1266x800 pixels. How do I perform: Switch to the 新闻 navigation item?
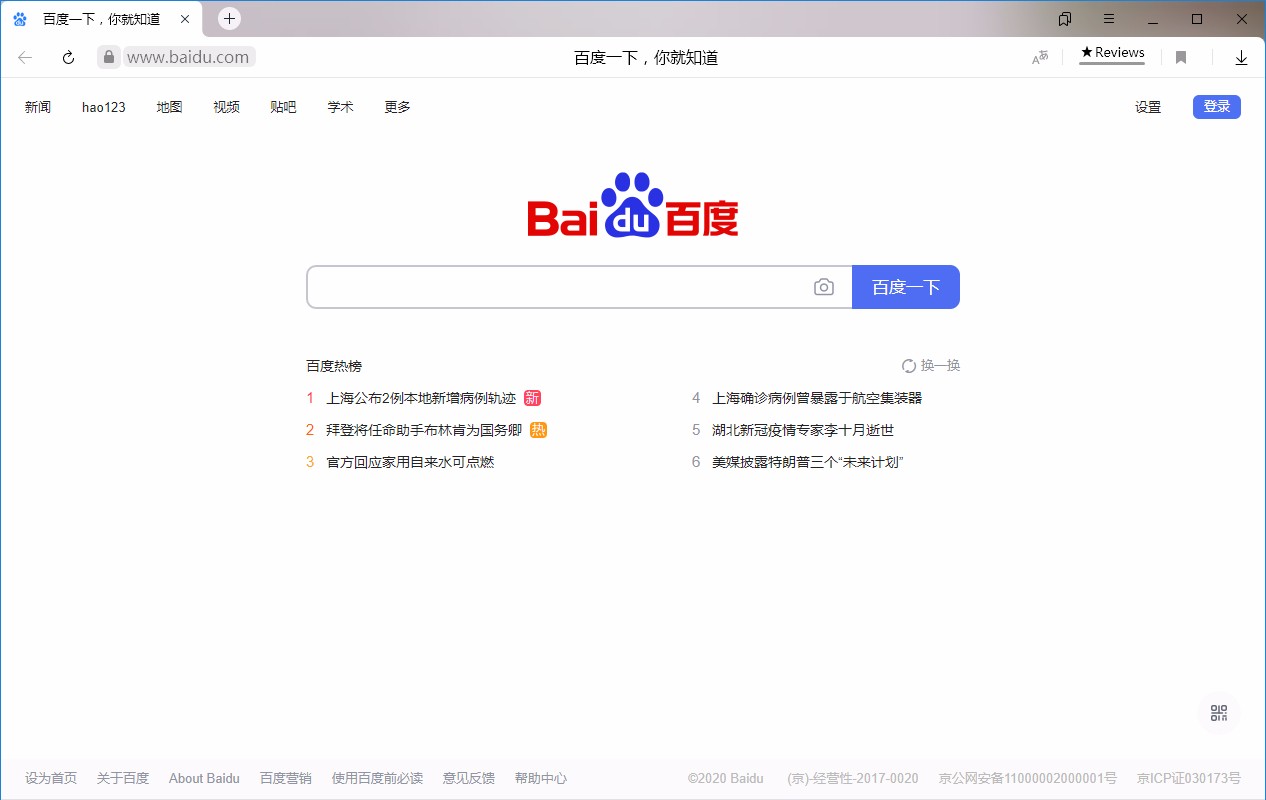(37, 107)
